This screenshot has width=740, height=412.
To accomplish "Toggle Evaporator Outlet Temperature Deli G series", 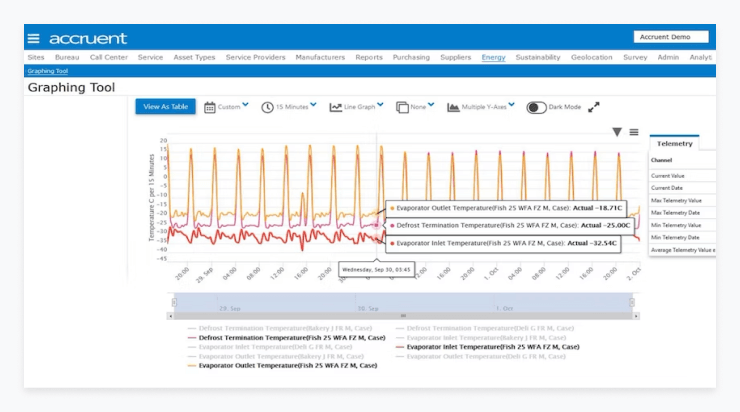I will click(480, 356).
